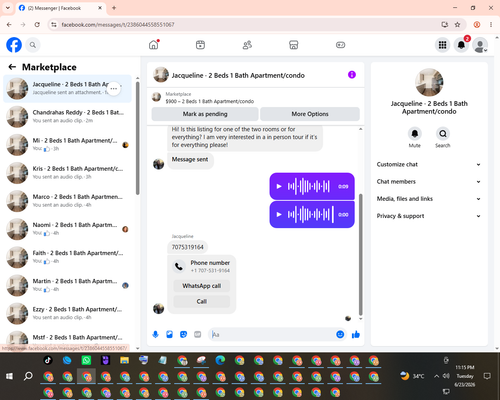Show hidden tray icons chevron

pyautogui.click(x=436, y=376)
